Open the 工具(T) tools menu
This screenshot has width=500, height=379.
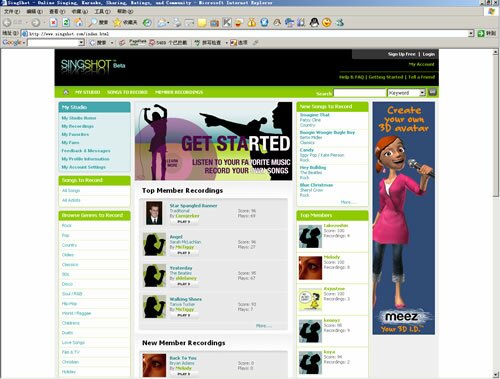coord(102,11)
